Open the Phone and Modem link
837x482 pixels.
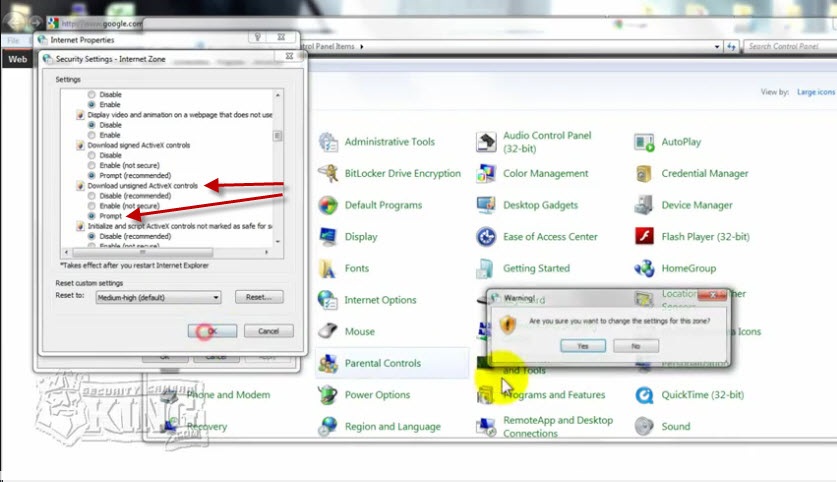(x=228, y=395)
